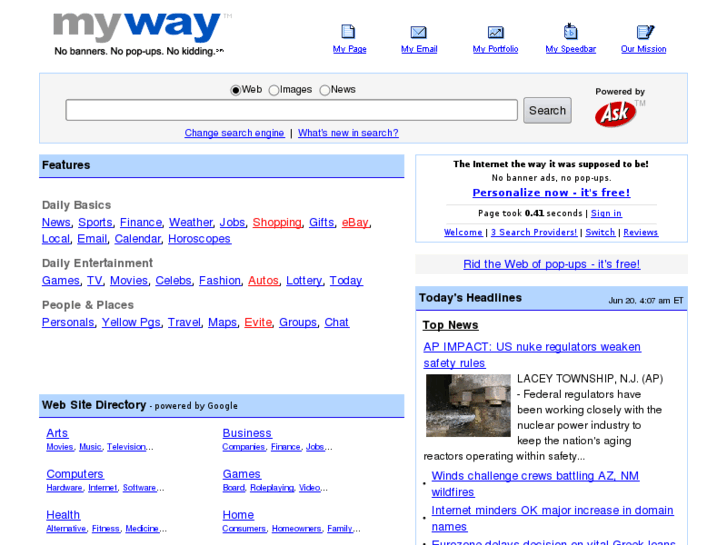This screenshot has height=545, width=727.
Task: Open the My Speedbar text link
Action: point(571,49)
